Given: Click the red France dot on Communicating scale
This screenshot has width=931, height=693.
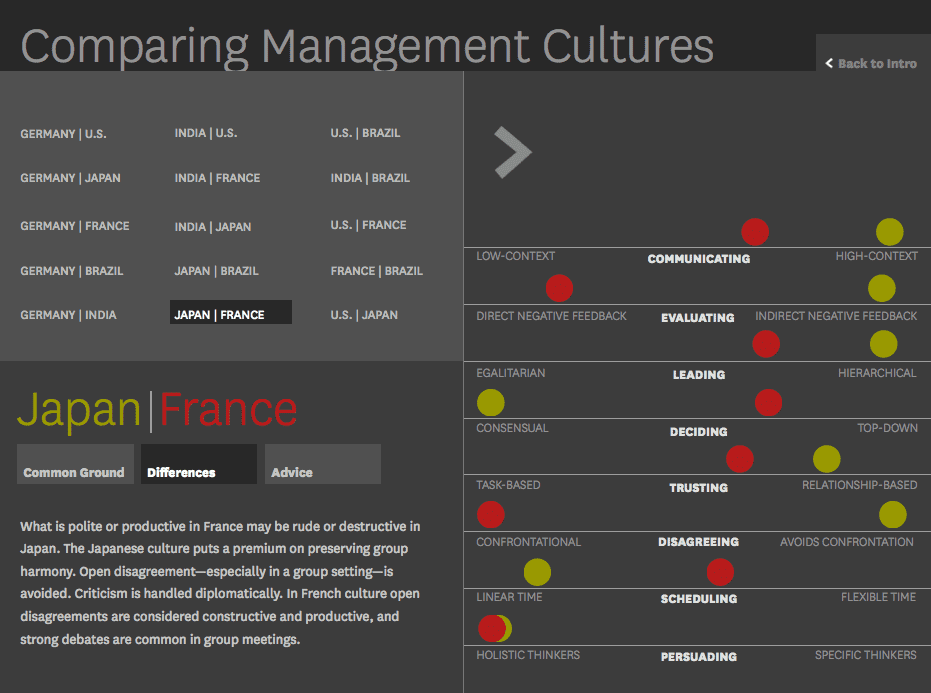Looking at the screenshot, I should 755,232.
